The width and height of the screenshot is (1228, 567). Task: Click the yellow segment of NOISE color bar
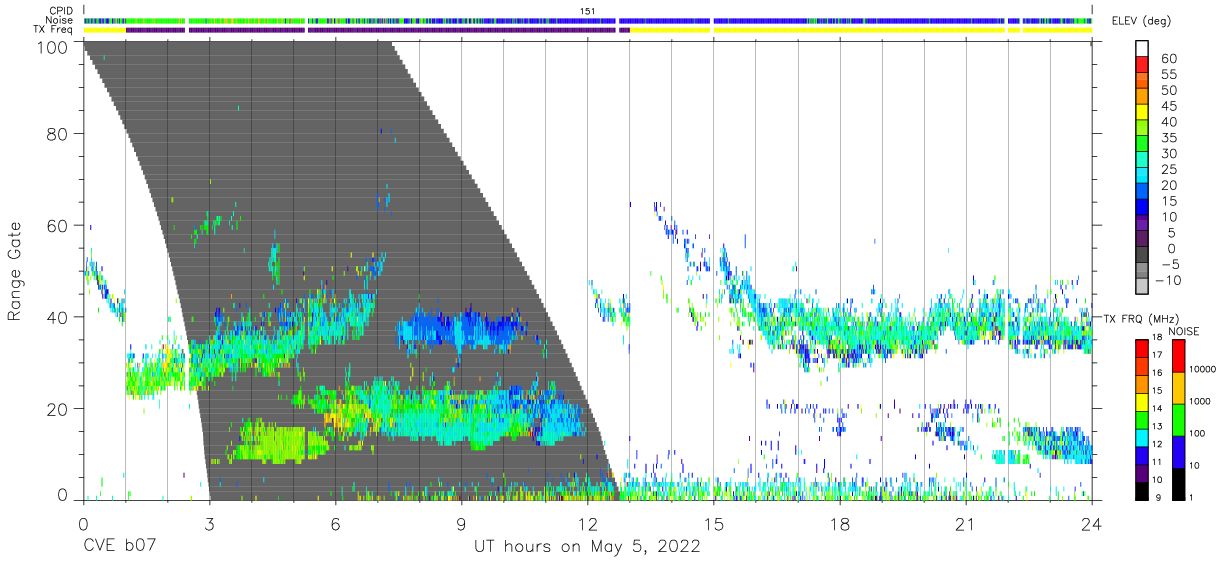1178,387
